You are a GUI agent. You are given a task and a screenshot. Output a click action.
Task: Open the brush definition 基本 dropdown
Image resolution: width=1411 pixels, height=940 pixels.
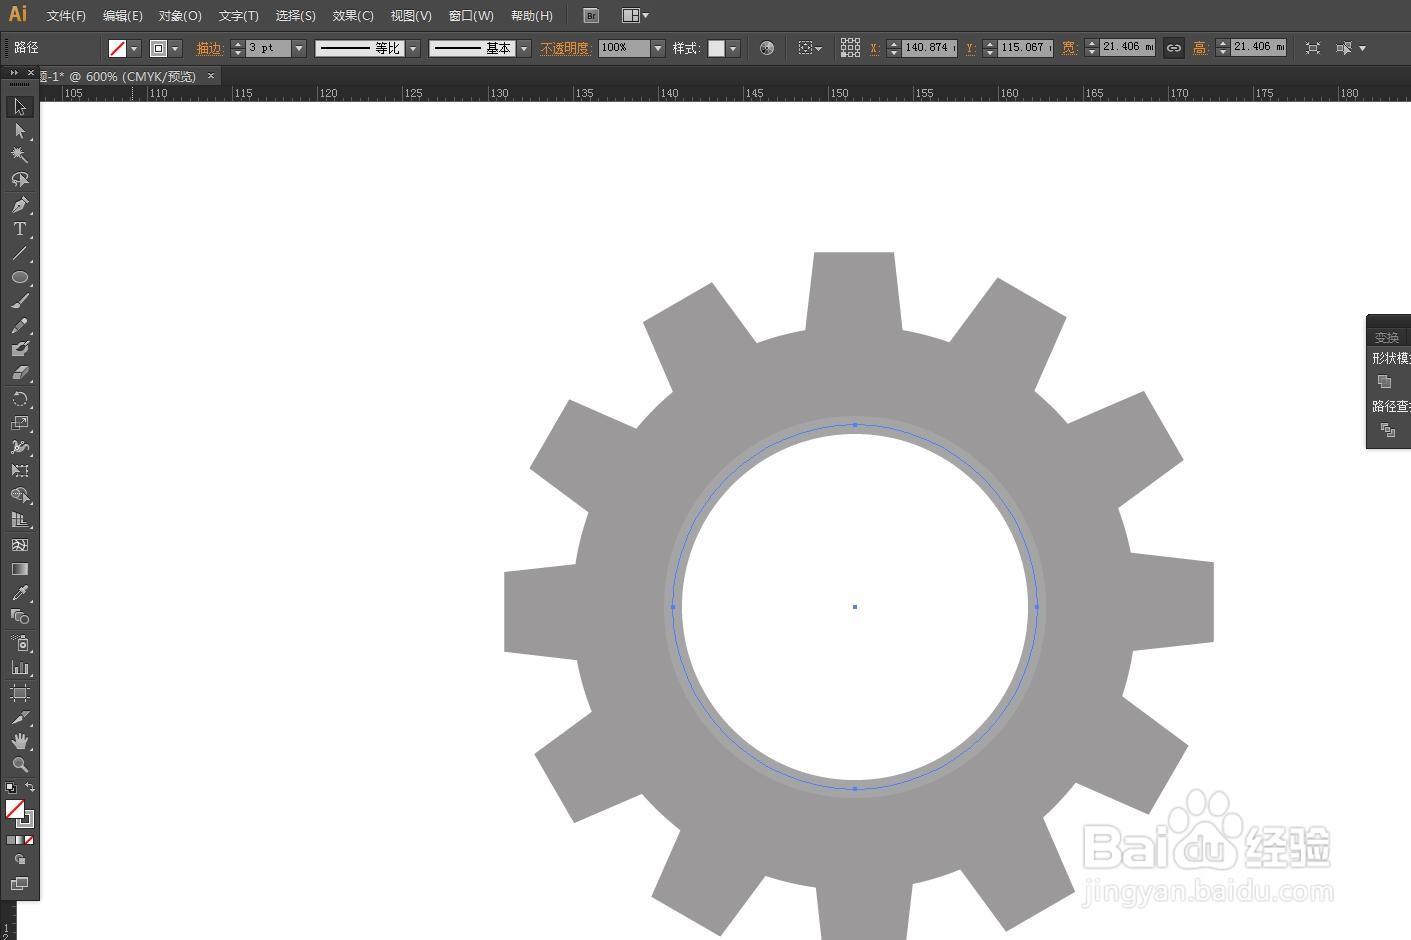[x=523, y=48]
